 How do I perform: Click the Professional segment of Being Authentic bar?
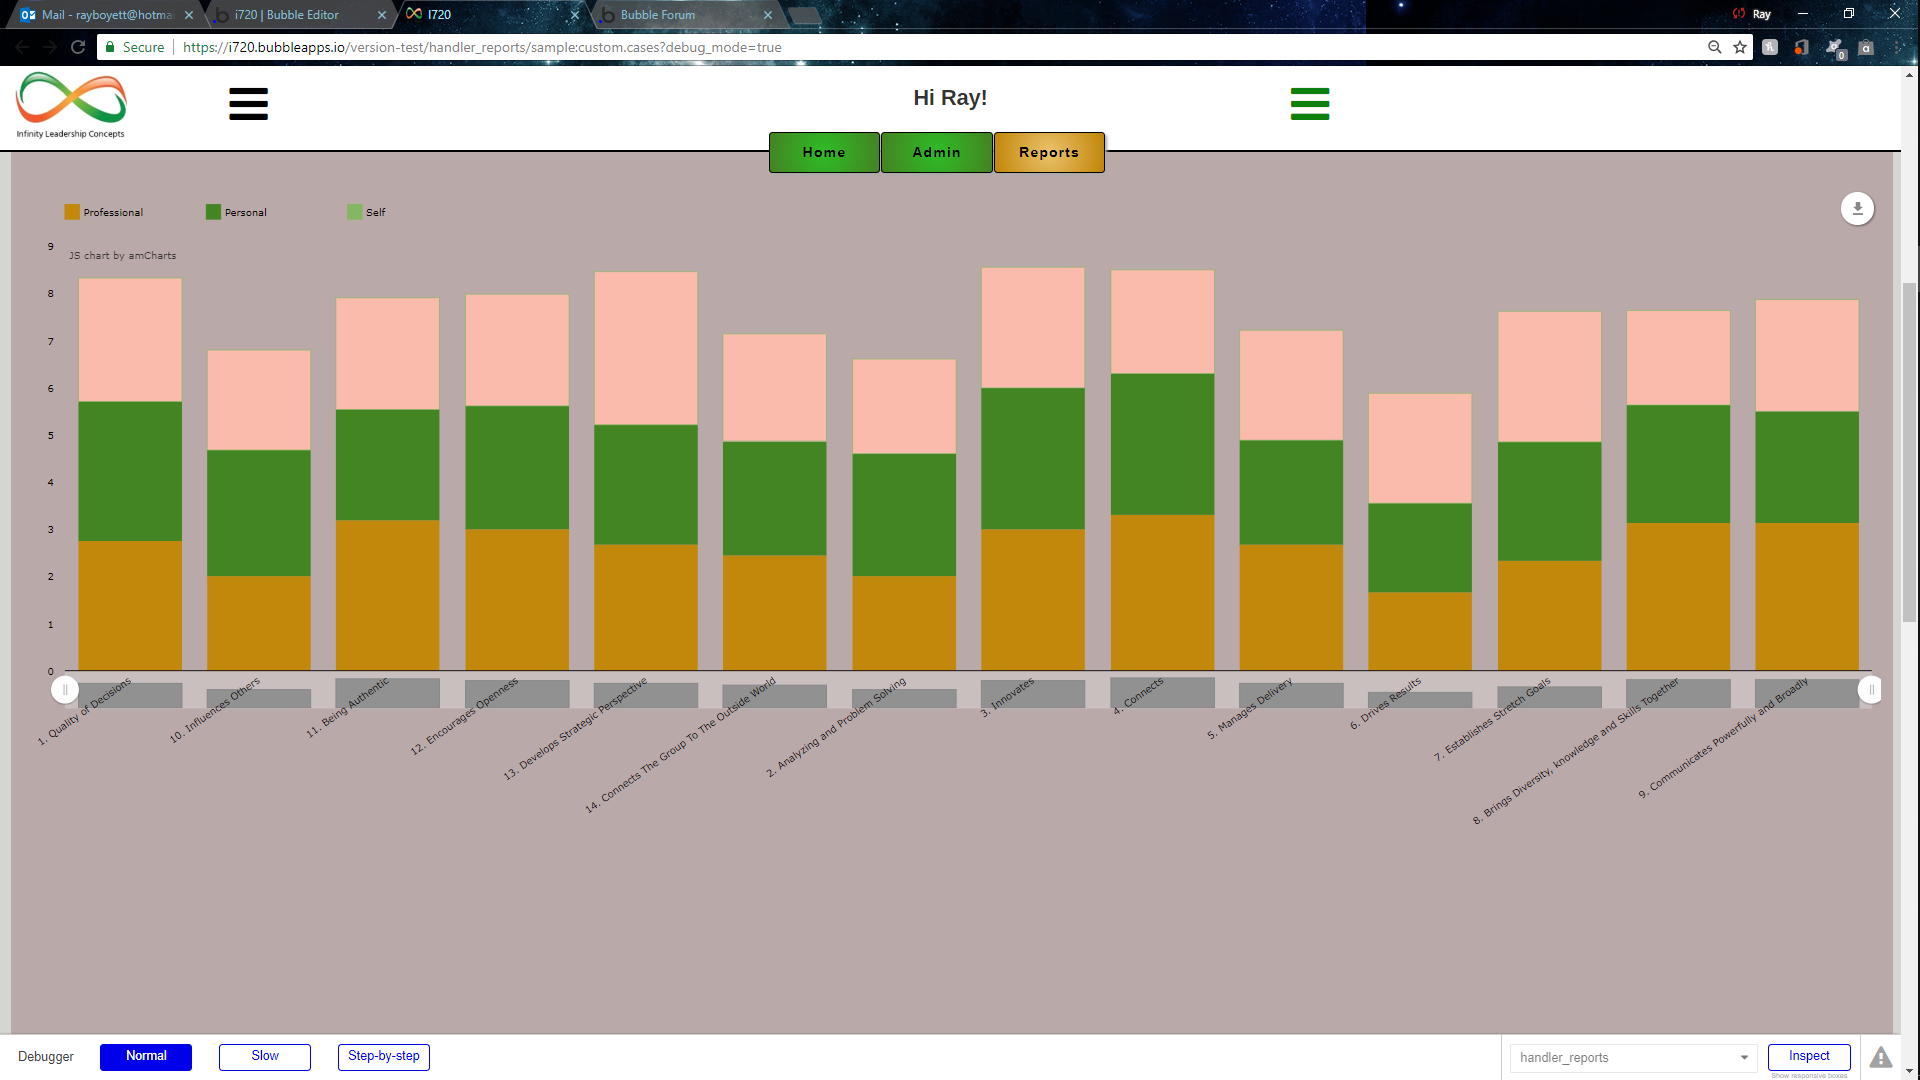(x=388, y=595)
